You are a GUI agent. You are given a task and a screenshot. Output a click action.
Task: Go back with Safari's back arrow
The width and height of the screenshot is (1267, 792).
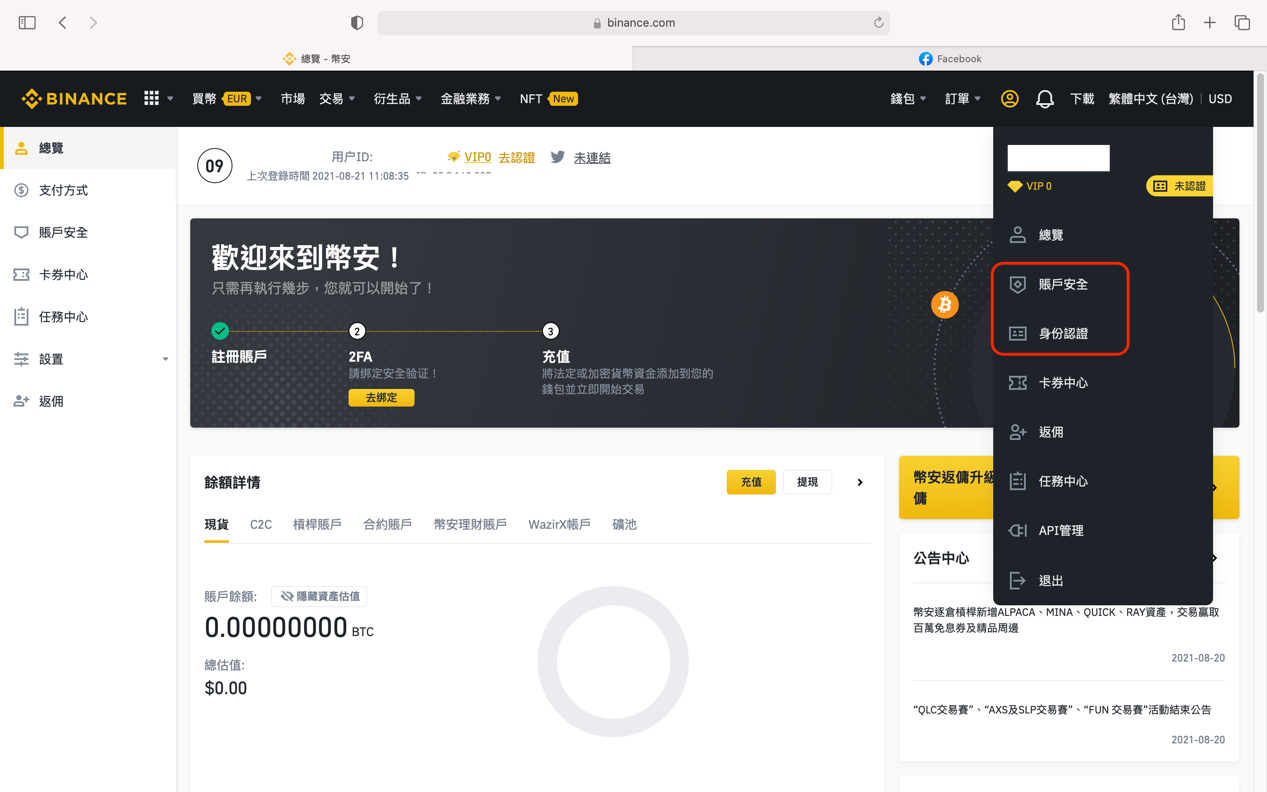62,22
